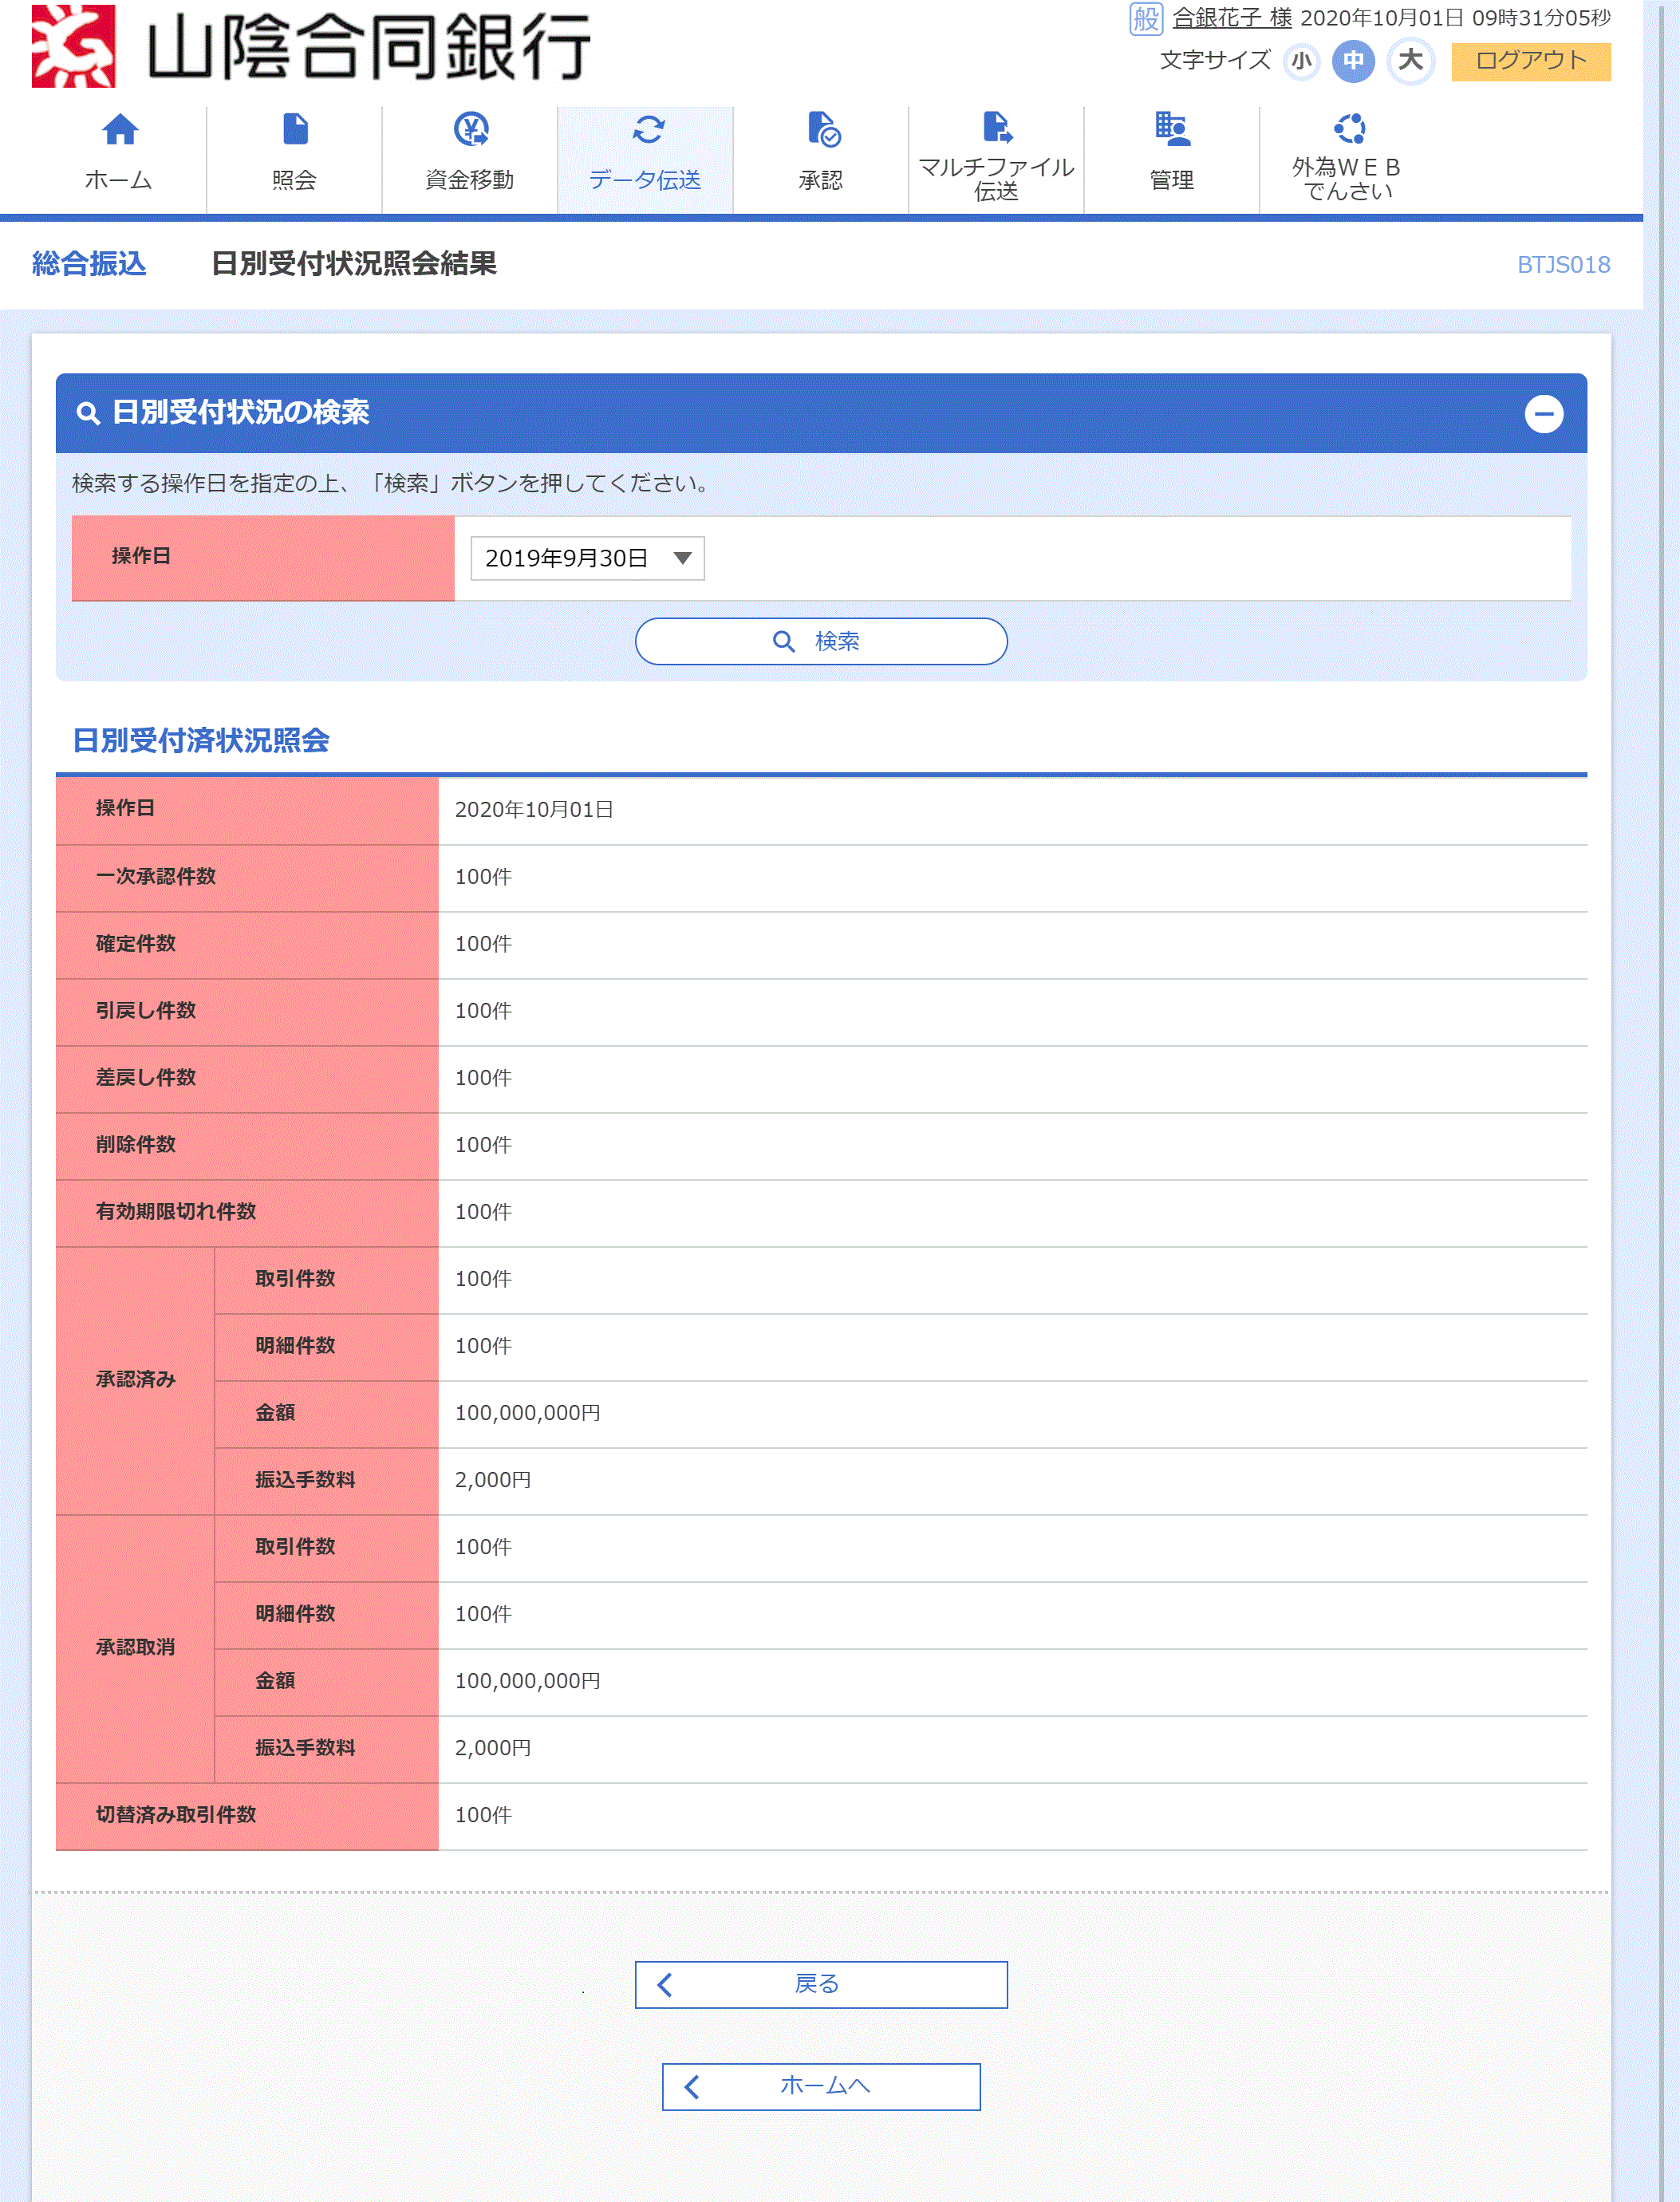Image resolution: width=1680 pixels, height=2202 pixels.
Task: Click the San-in Godo Bank logo
Action: [x=311, y=46]
